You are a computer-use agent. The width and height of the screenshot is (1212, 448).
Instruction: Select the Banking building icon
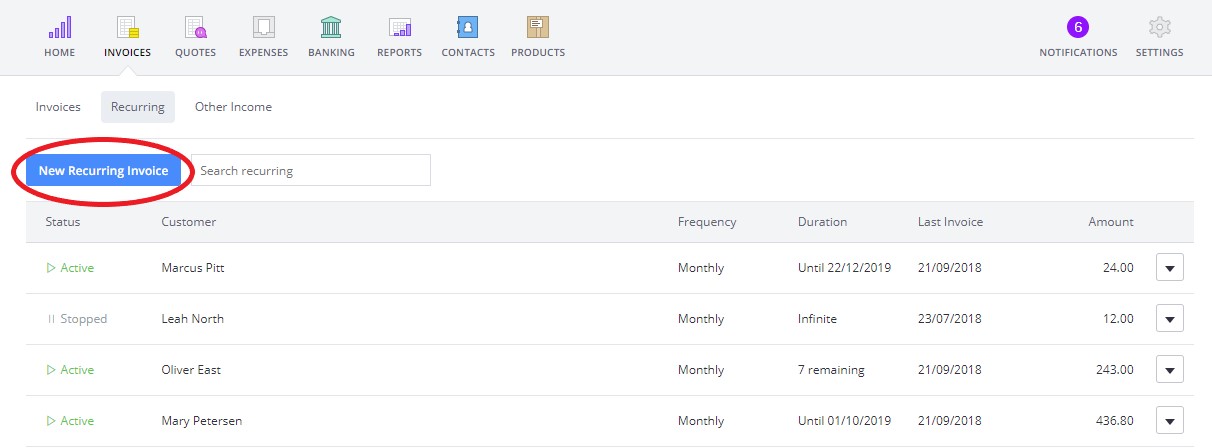(x=331, y=27)
